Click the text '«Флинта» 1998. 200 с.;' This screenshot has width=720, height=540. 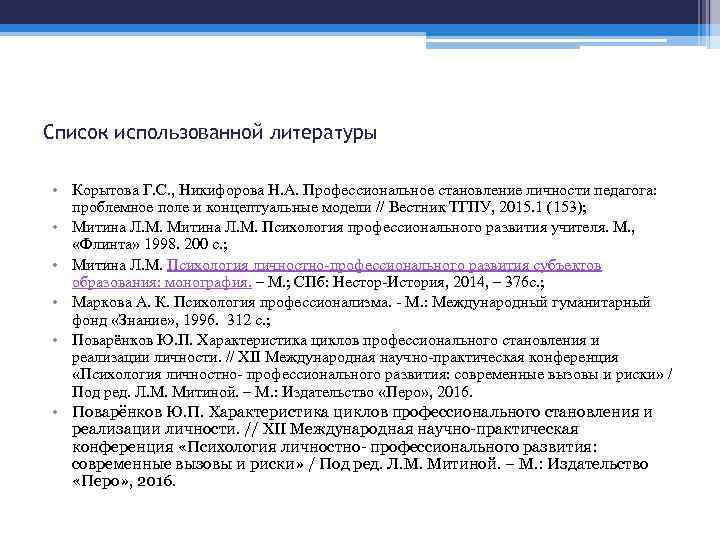pos(150,244)
